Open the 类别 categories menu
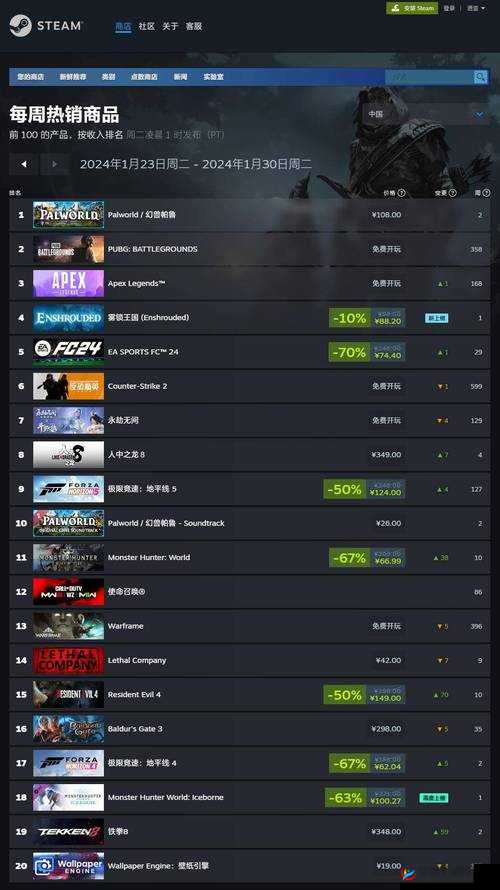Screen dimensions: 500x890 coord(108,77)
